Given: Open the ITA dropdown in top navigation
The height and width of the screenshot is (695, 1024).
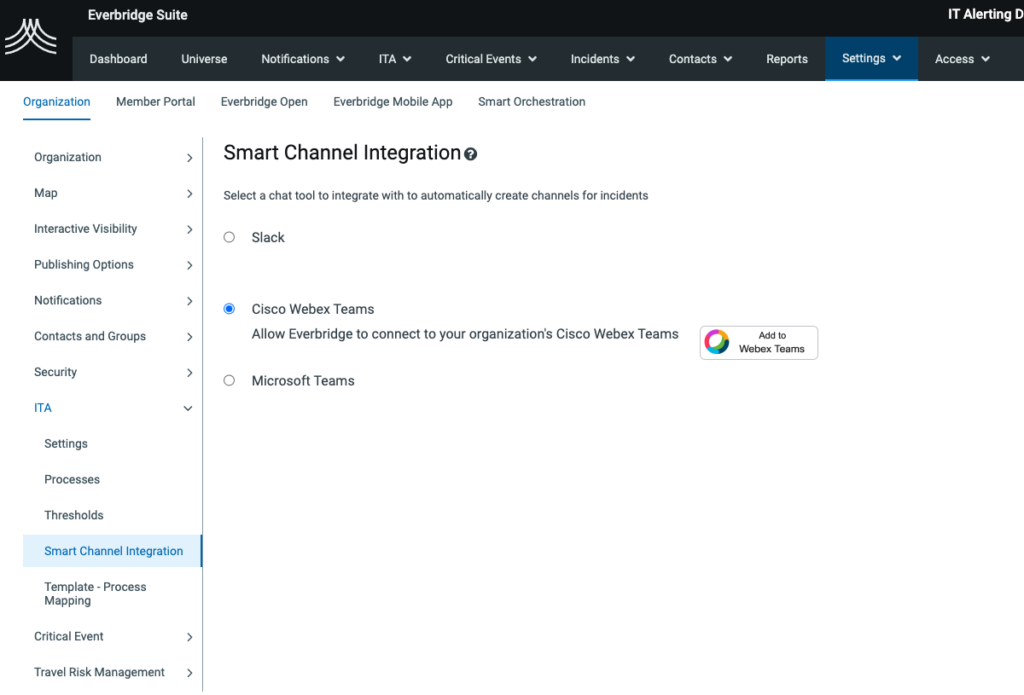Looking at the screenshot, I should 395,59.
